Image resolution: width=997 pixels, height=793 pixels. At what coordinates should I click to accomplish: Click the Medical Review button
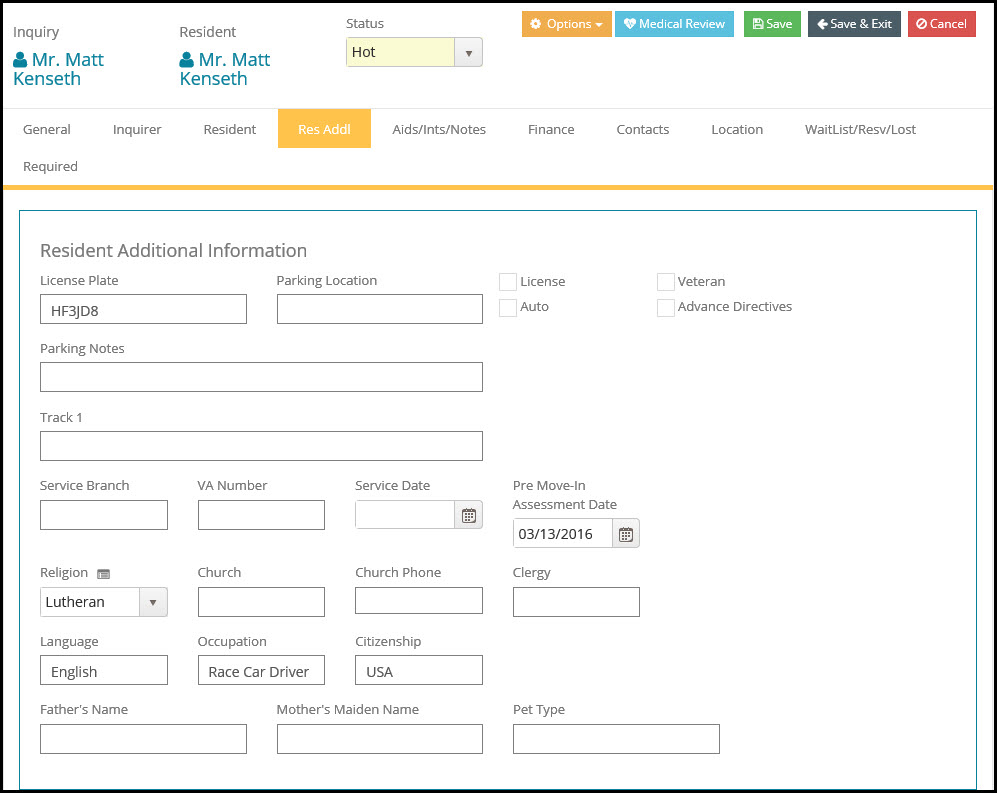point(673,24)
